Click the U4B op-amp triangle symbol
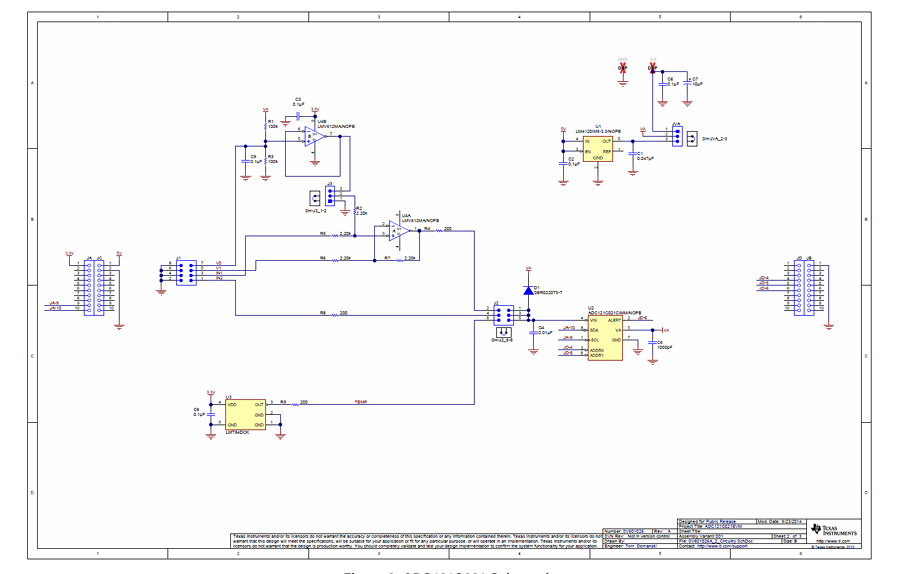 (315, 137)
